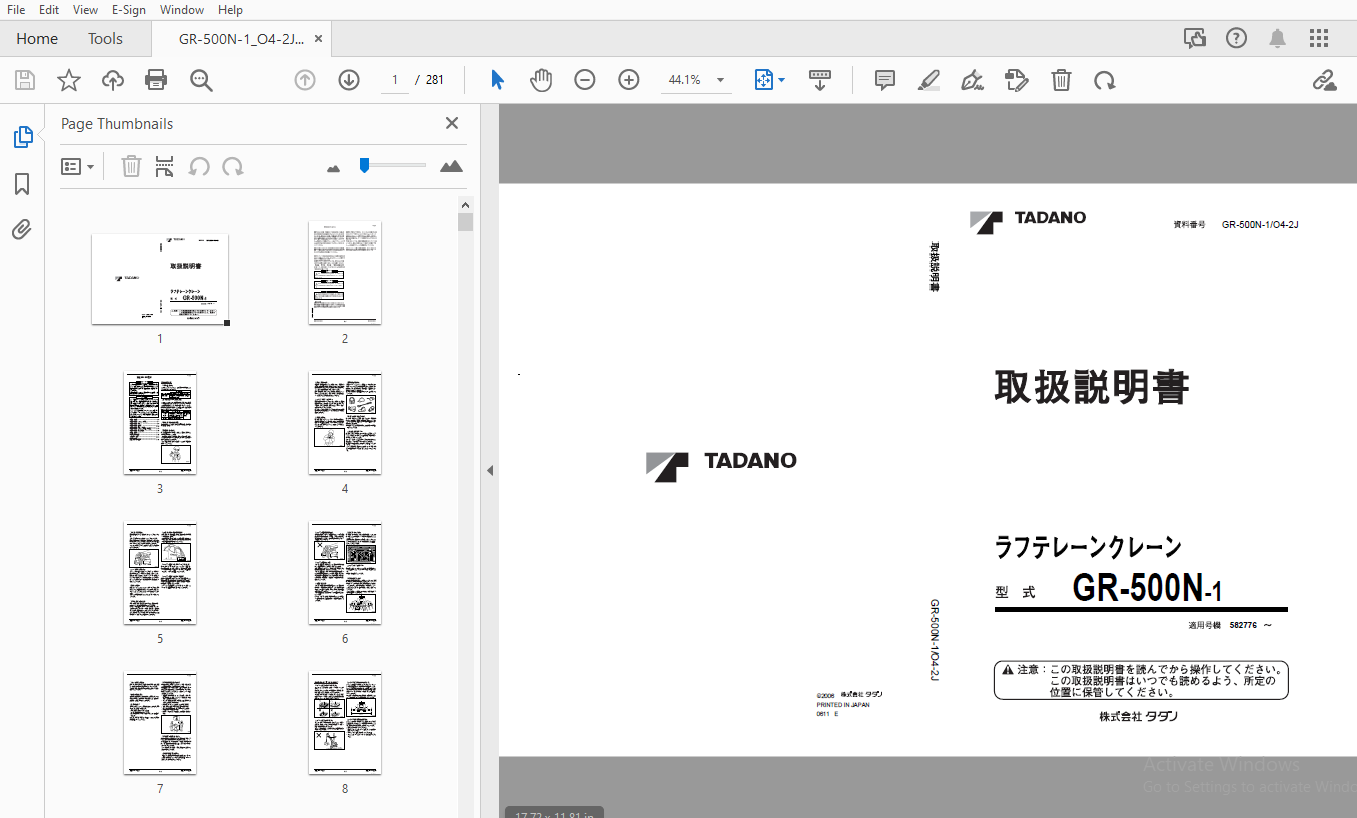Click the edit/stamp tool icon
This screenshot has width=1357, height=818.
click(x=1017, y=80)
